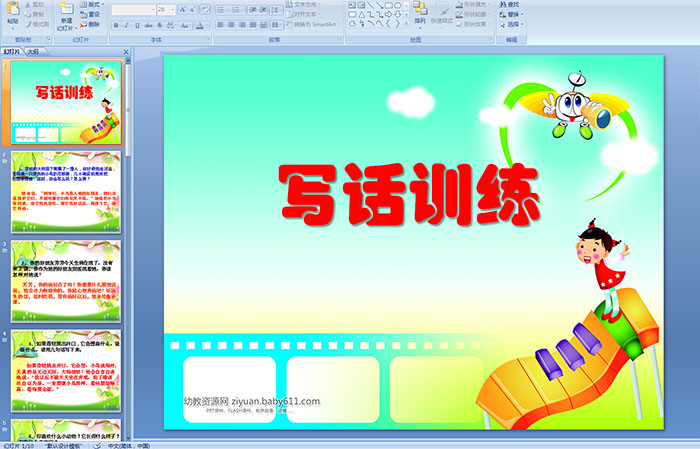Open the columns dropdown
Image resolution: width=700 pixels, height=449 pixels.
pyautogui.click(x=277, y=25)
